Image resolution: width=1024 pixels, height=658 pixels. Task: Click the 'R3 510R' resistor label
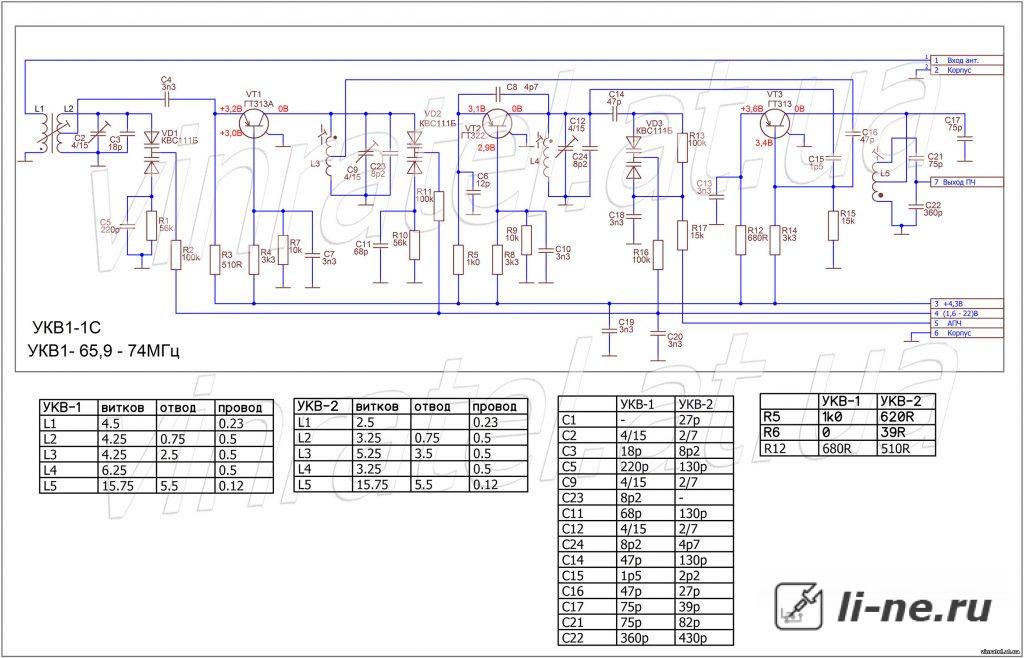[231, 260]
